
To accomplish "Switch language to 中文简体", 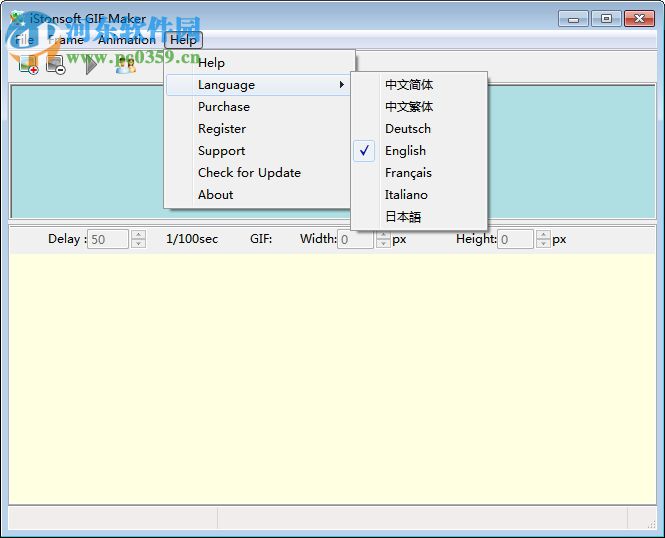I will 419,85.
